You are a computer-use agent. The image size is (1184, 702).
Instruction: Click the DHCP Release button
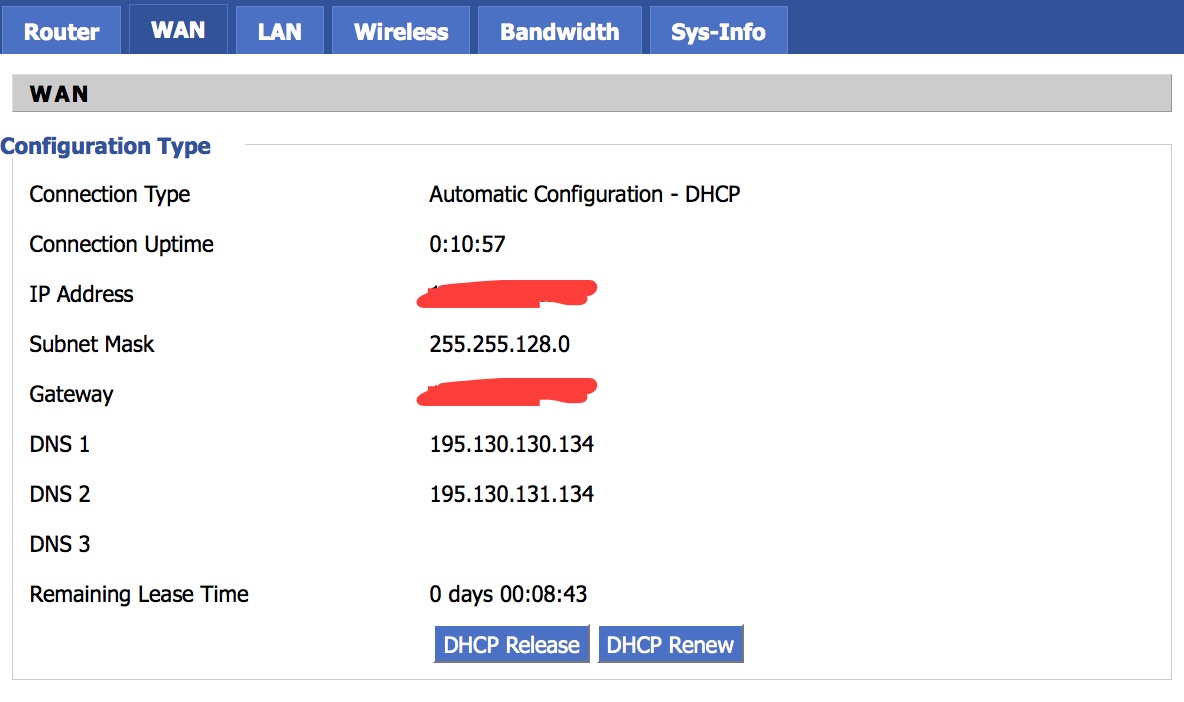click(x=512, y=645)
